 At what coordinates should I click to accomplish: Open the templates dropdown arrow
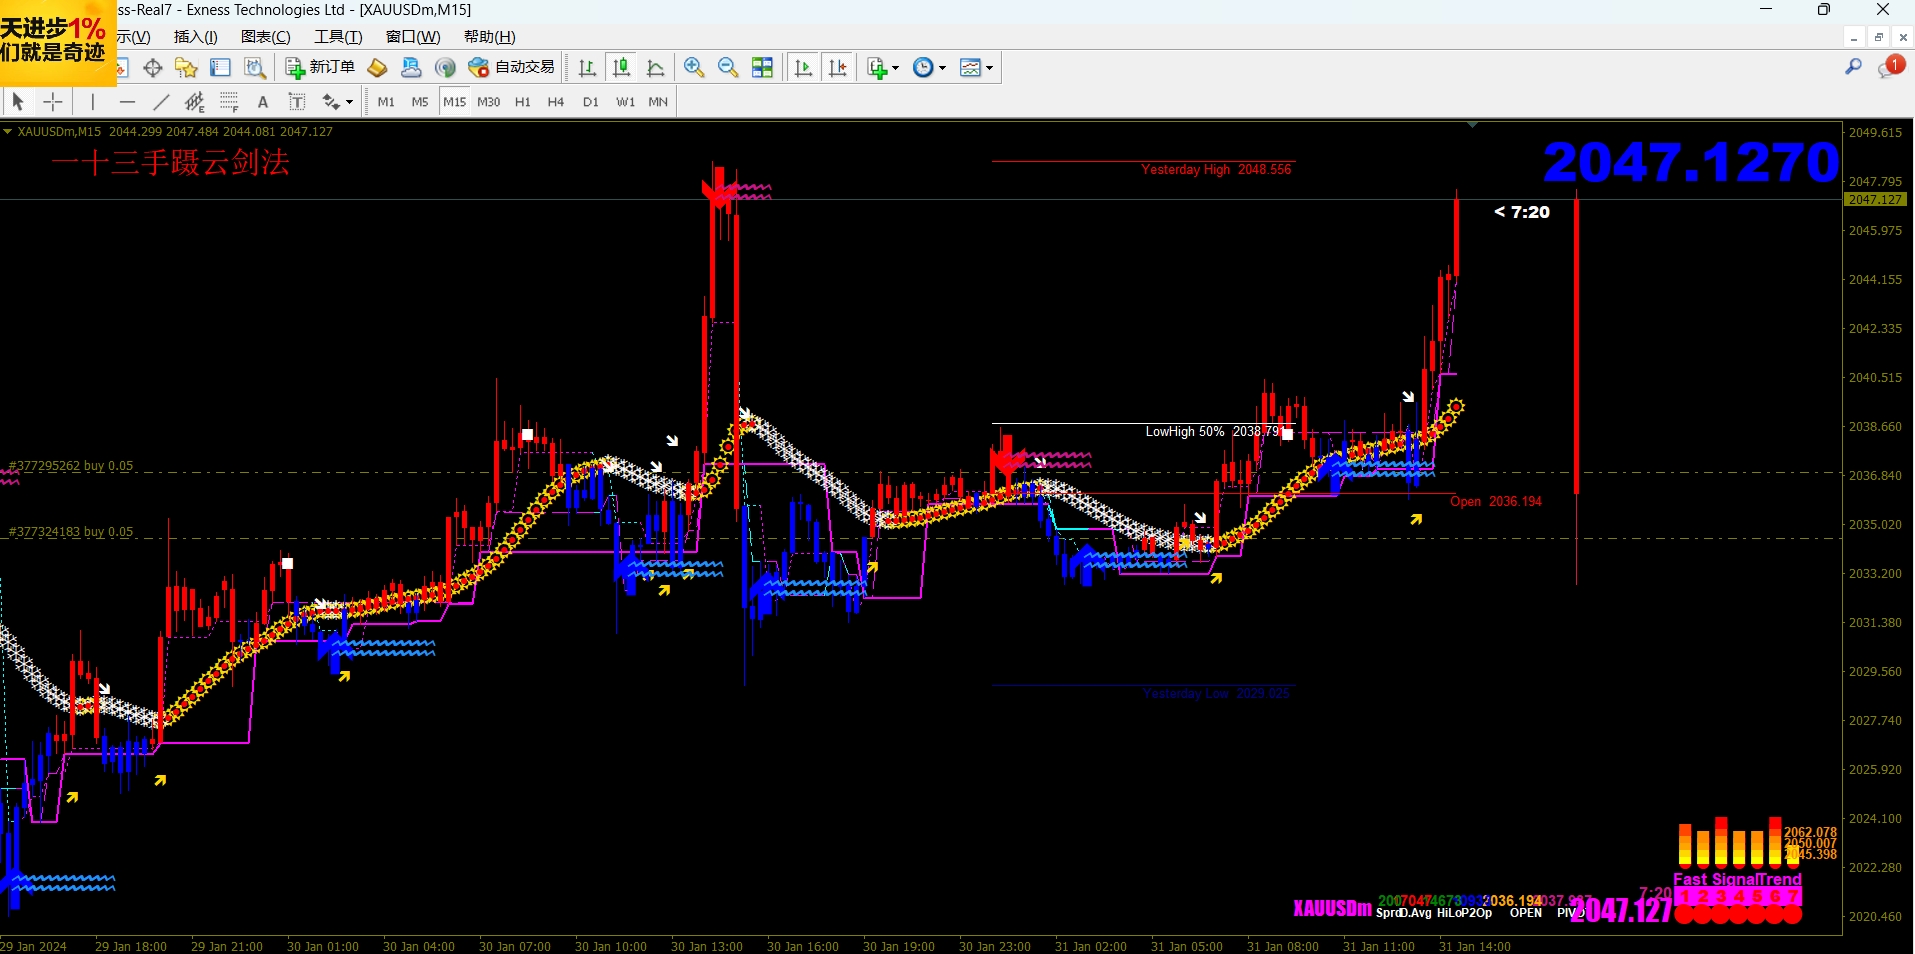pyautogui.click(x=990, y=68)
